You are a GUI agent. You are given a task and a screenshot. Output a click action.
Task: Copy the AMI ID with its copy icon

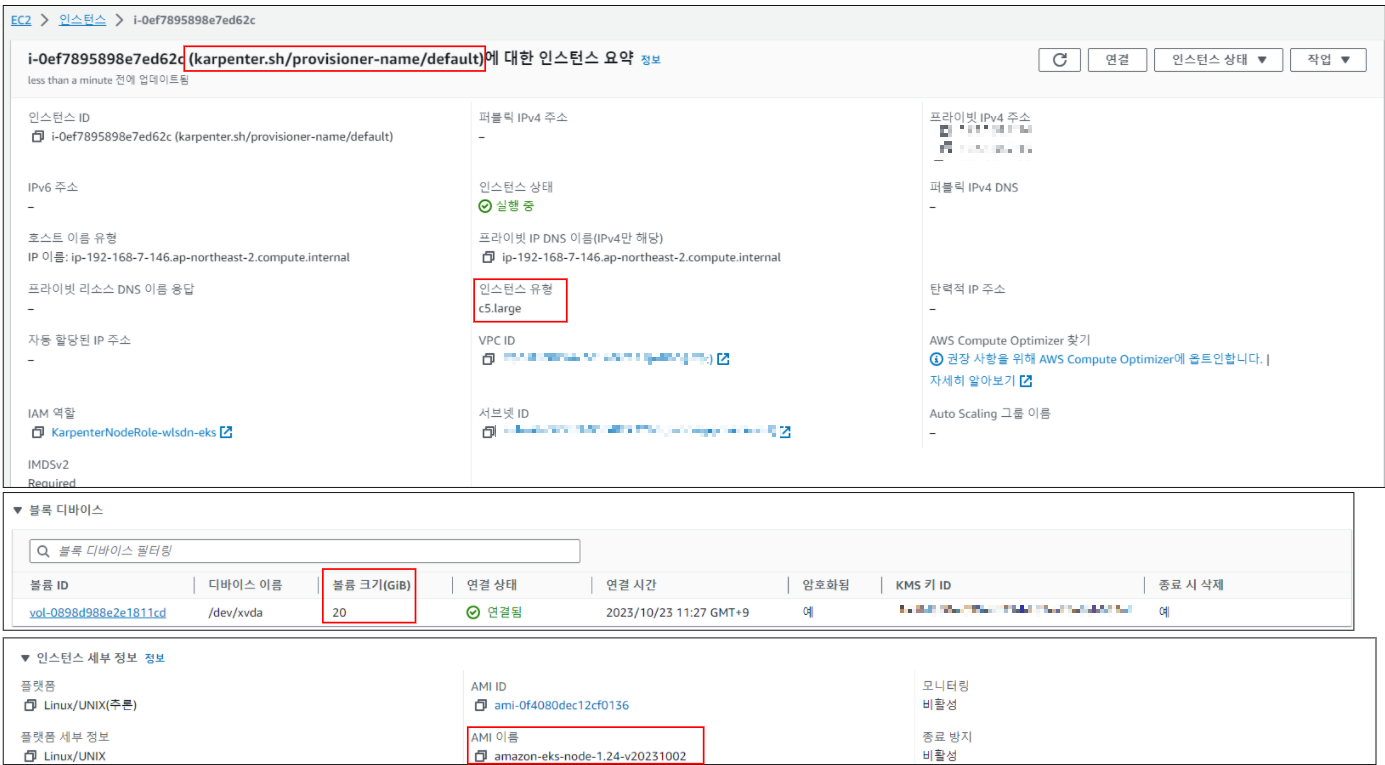coord(480,705)
